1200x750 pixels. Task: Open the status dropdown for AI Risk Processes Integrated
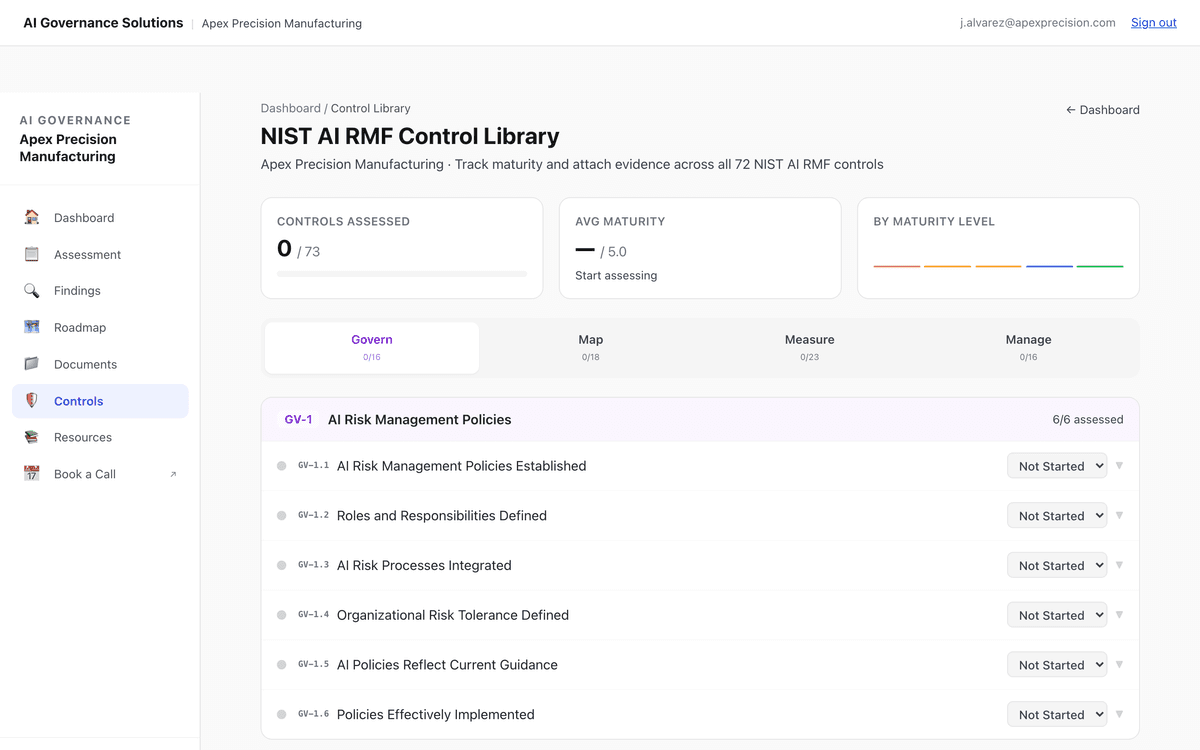click(x=1057, y=565)
